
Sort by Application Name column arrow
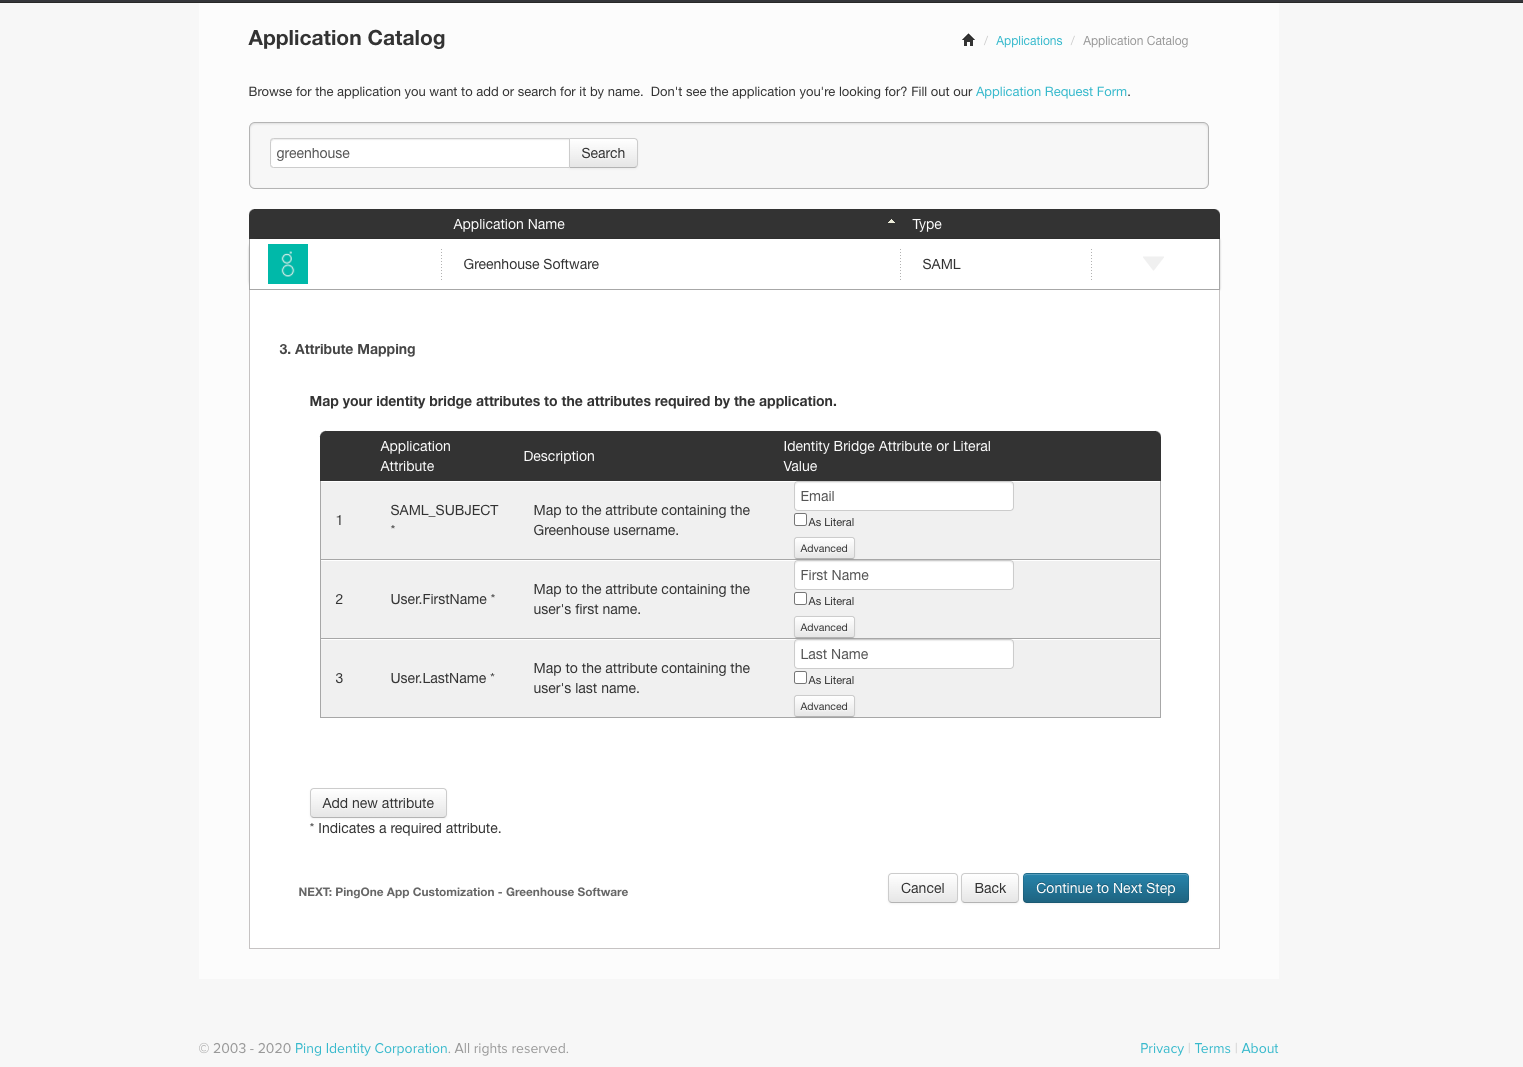891,222
